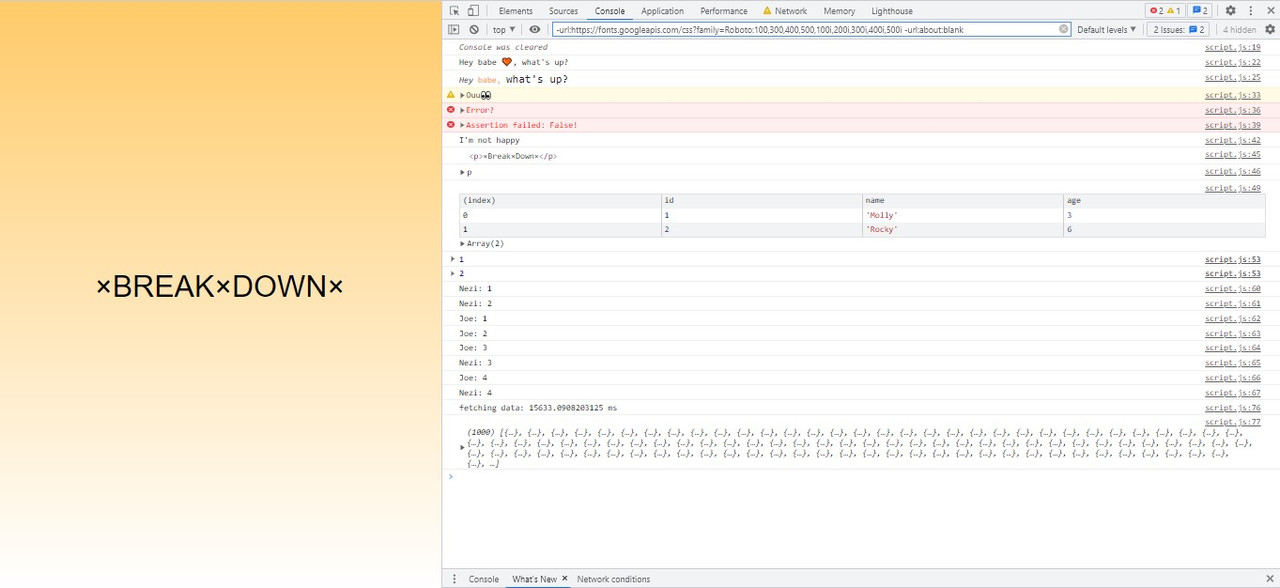Click the error icon beside Assertion failed
This screenshot has width=1280, height=588.
[451, 125]
